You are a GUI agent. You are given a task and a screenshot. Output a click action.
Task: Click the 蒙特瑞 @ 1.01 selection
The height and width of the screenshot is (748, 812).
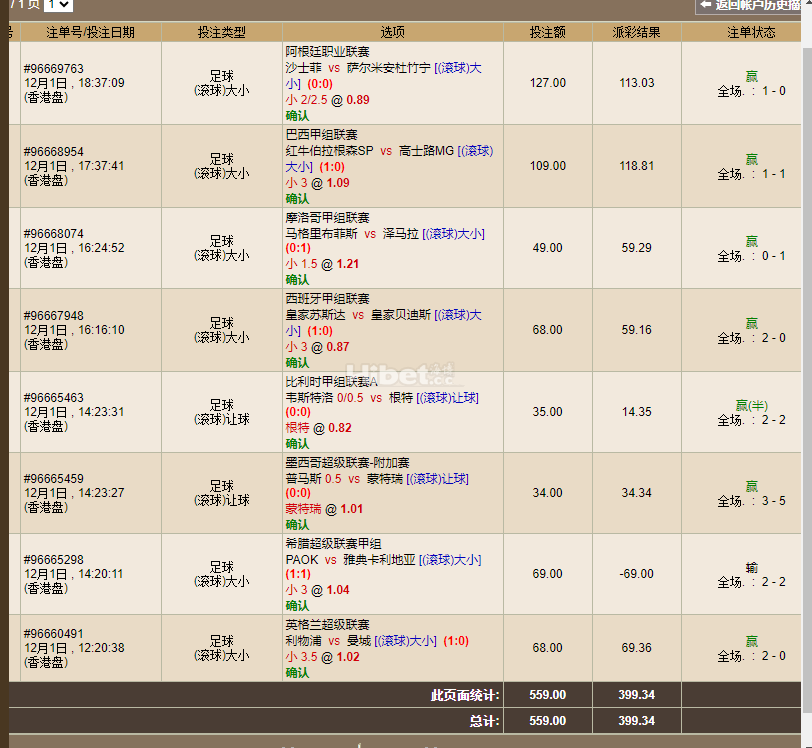[325, 508]
